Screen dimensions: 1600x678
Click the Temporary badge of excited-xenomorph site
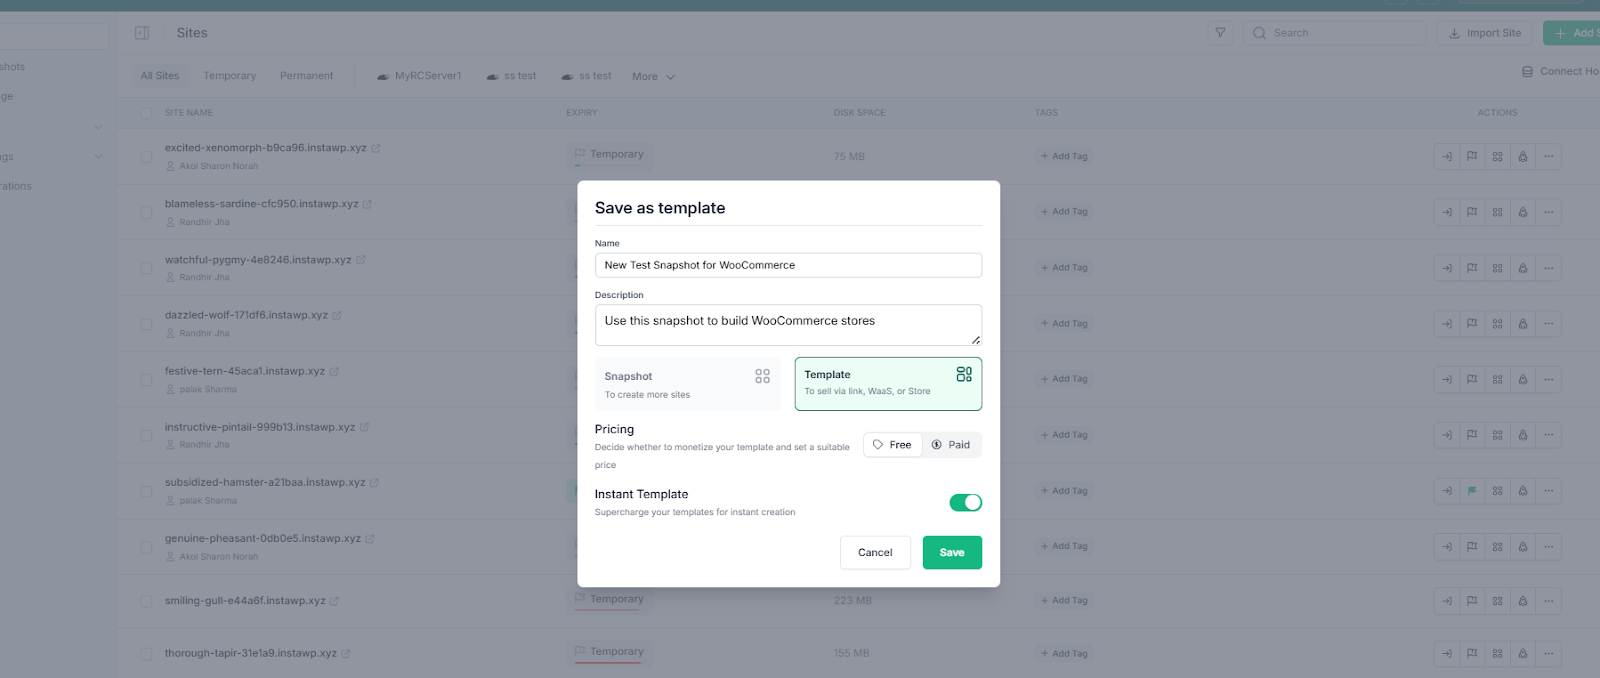coord(610,154)
